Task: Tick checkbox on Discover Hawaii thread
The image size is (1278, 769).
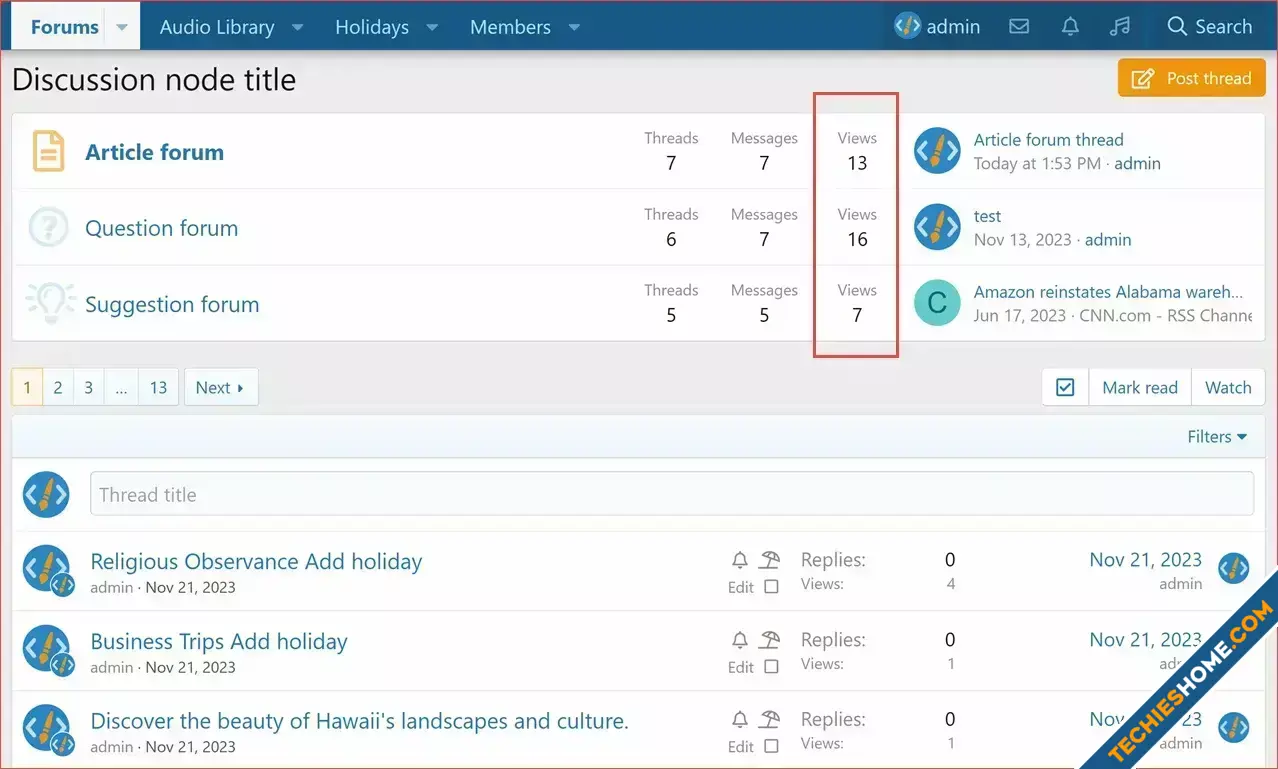Action: 771,747
